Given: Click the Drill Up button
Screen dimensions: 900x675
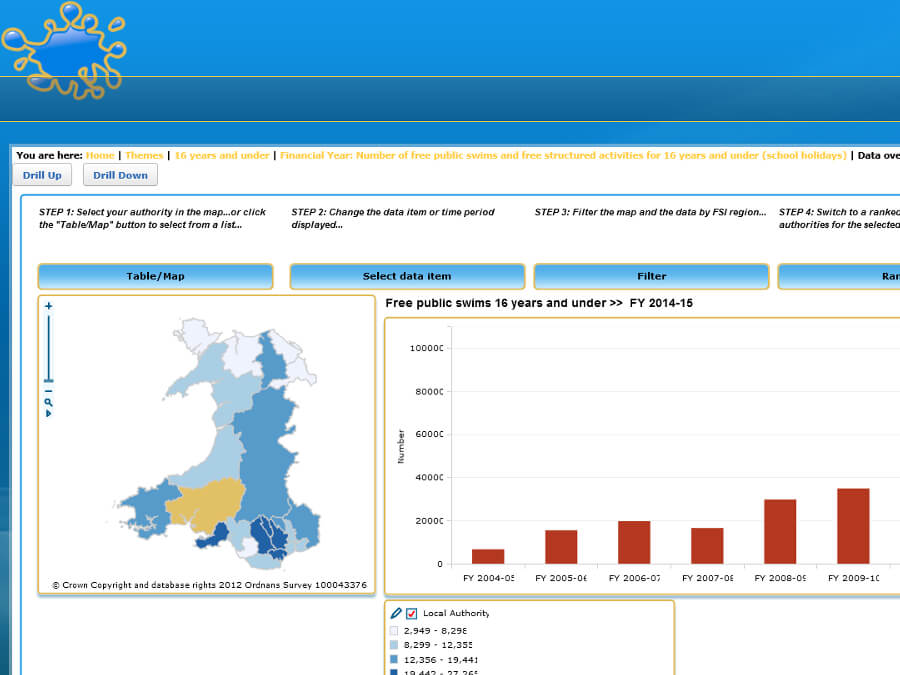Looking at the screenshot, I should pos(42,175).
